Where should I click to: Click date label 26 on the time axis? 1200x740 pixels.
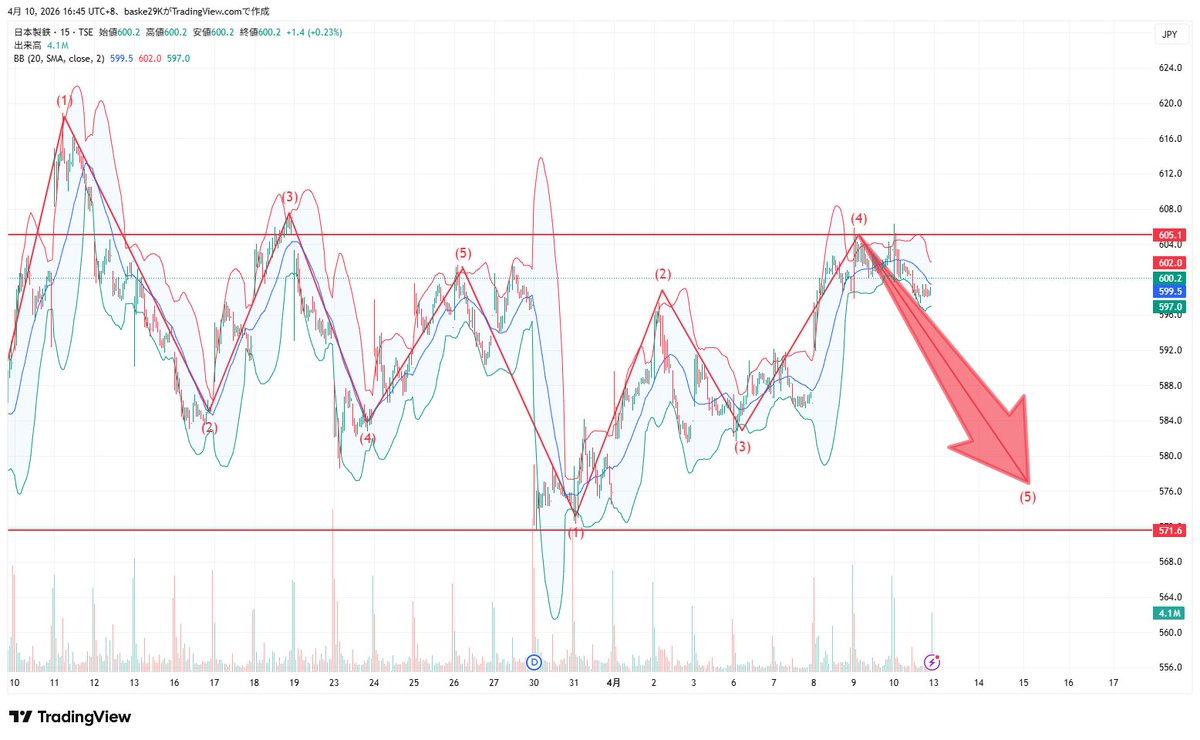pos(454,683)
